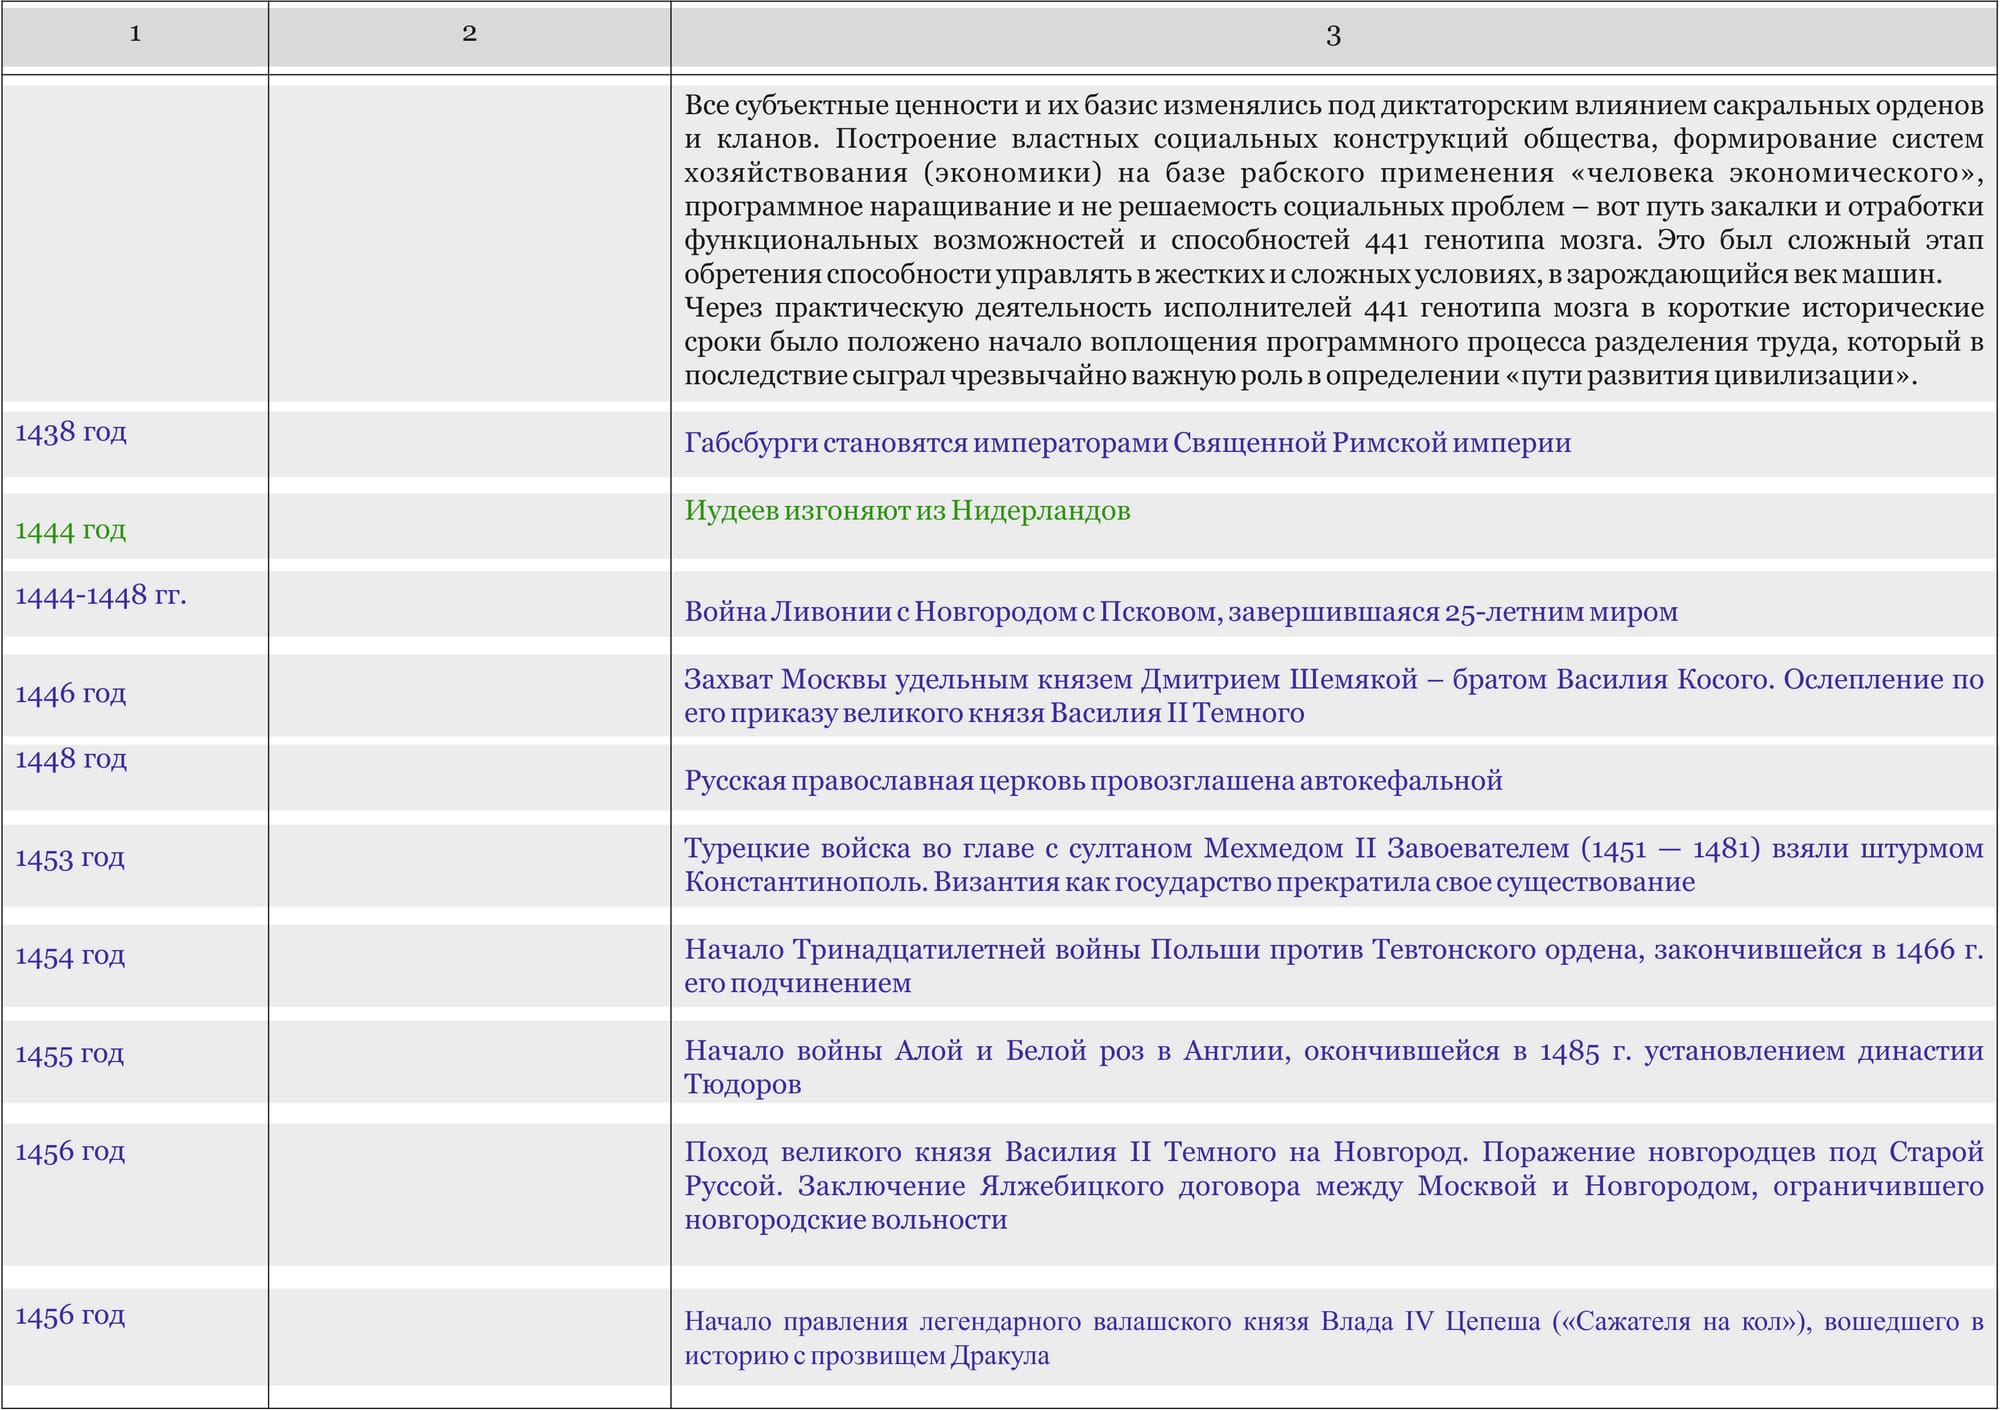The width and height of the screenshot is (2000, 1410).
Task: Click line его приказу великого князя Василия II Темного
Action: pyautogui.click(x=994, y=713)
